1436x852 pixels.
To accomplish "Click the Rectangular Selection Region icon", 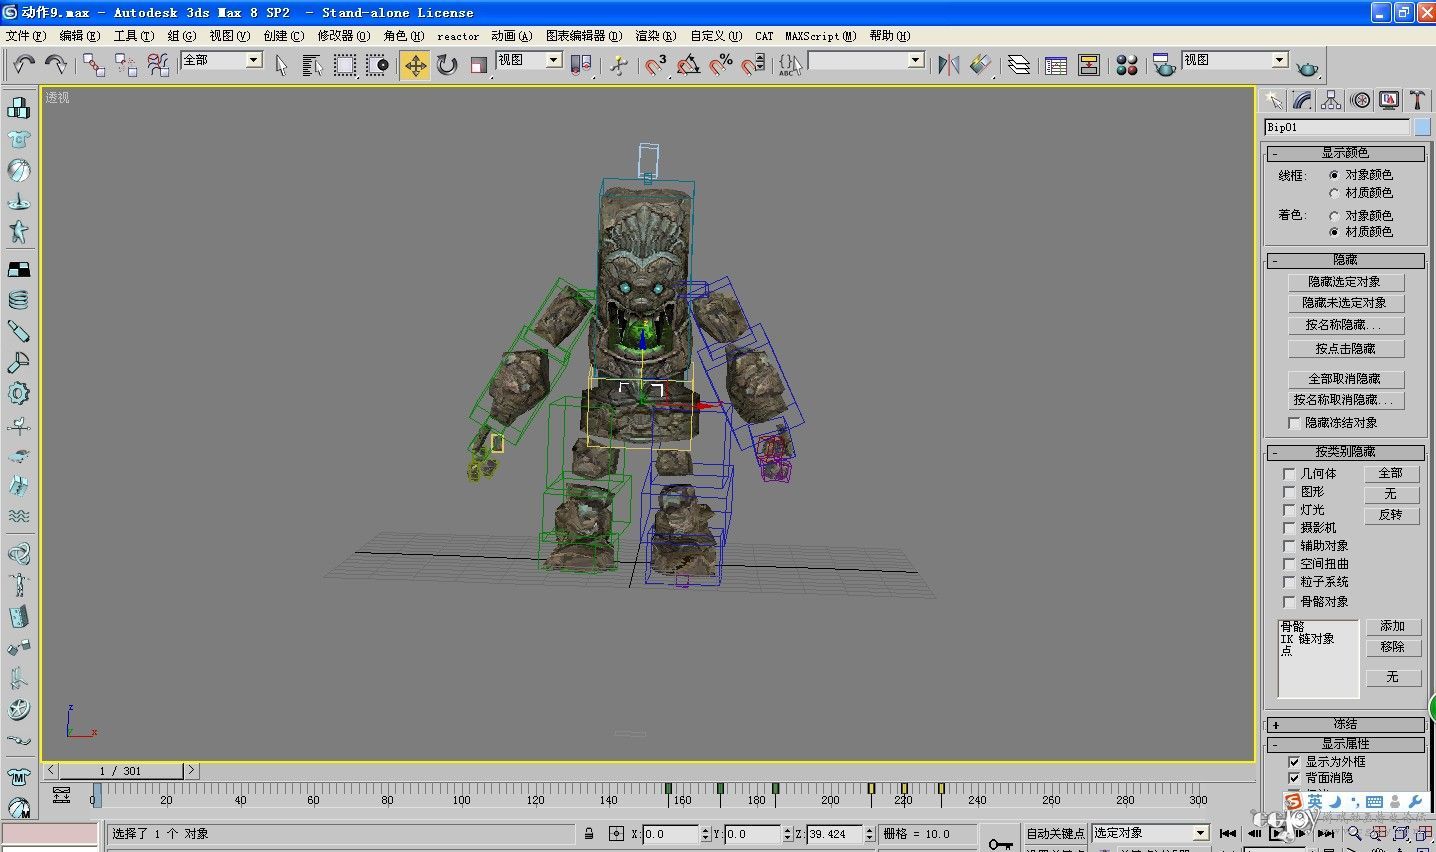I will pos(345,65).
